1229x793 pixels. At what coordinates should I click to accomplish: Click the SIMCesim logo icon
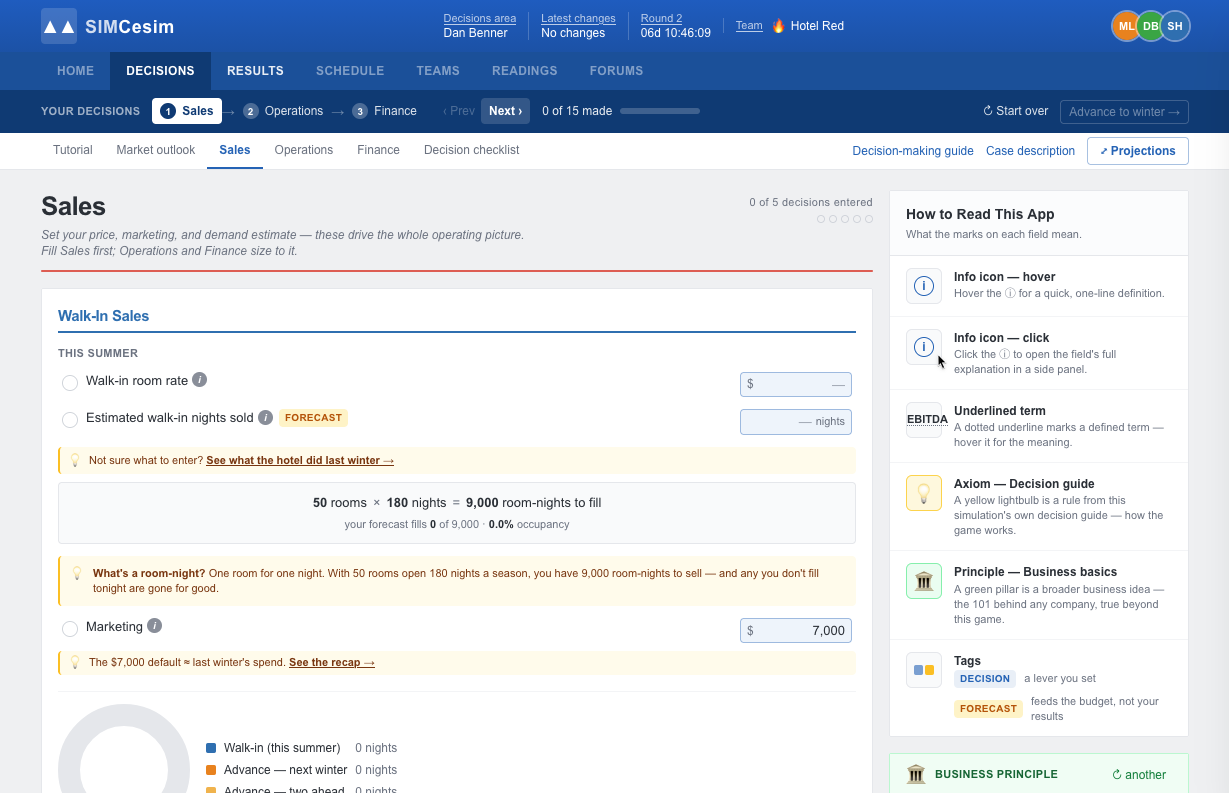(59, 26)
